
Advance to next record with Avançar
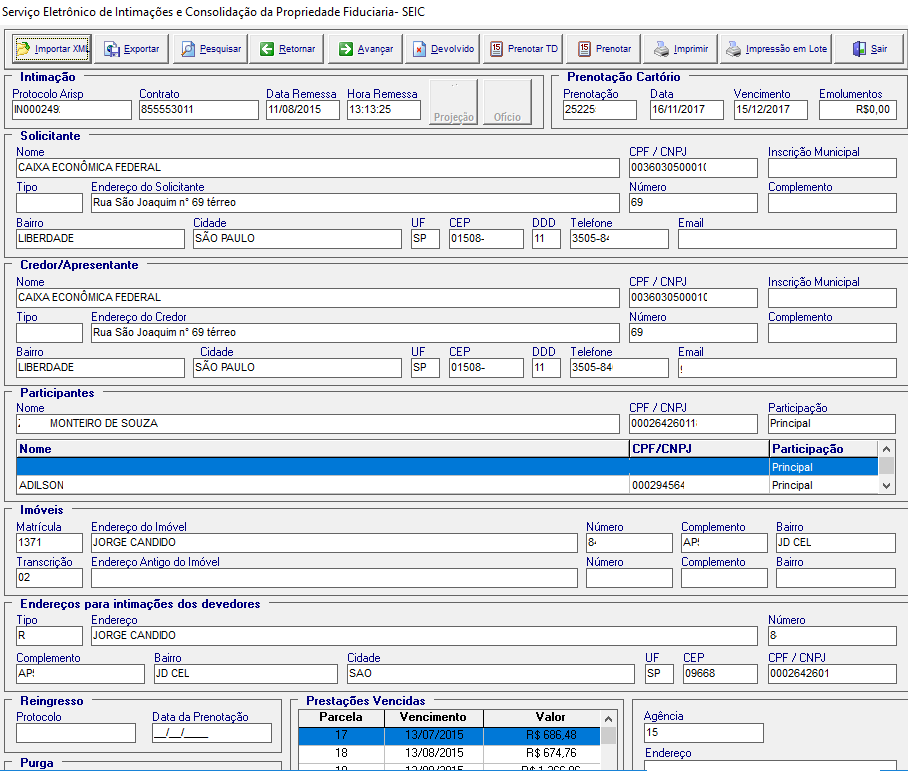pyautogui.click(x=366, y=49)
